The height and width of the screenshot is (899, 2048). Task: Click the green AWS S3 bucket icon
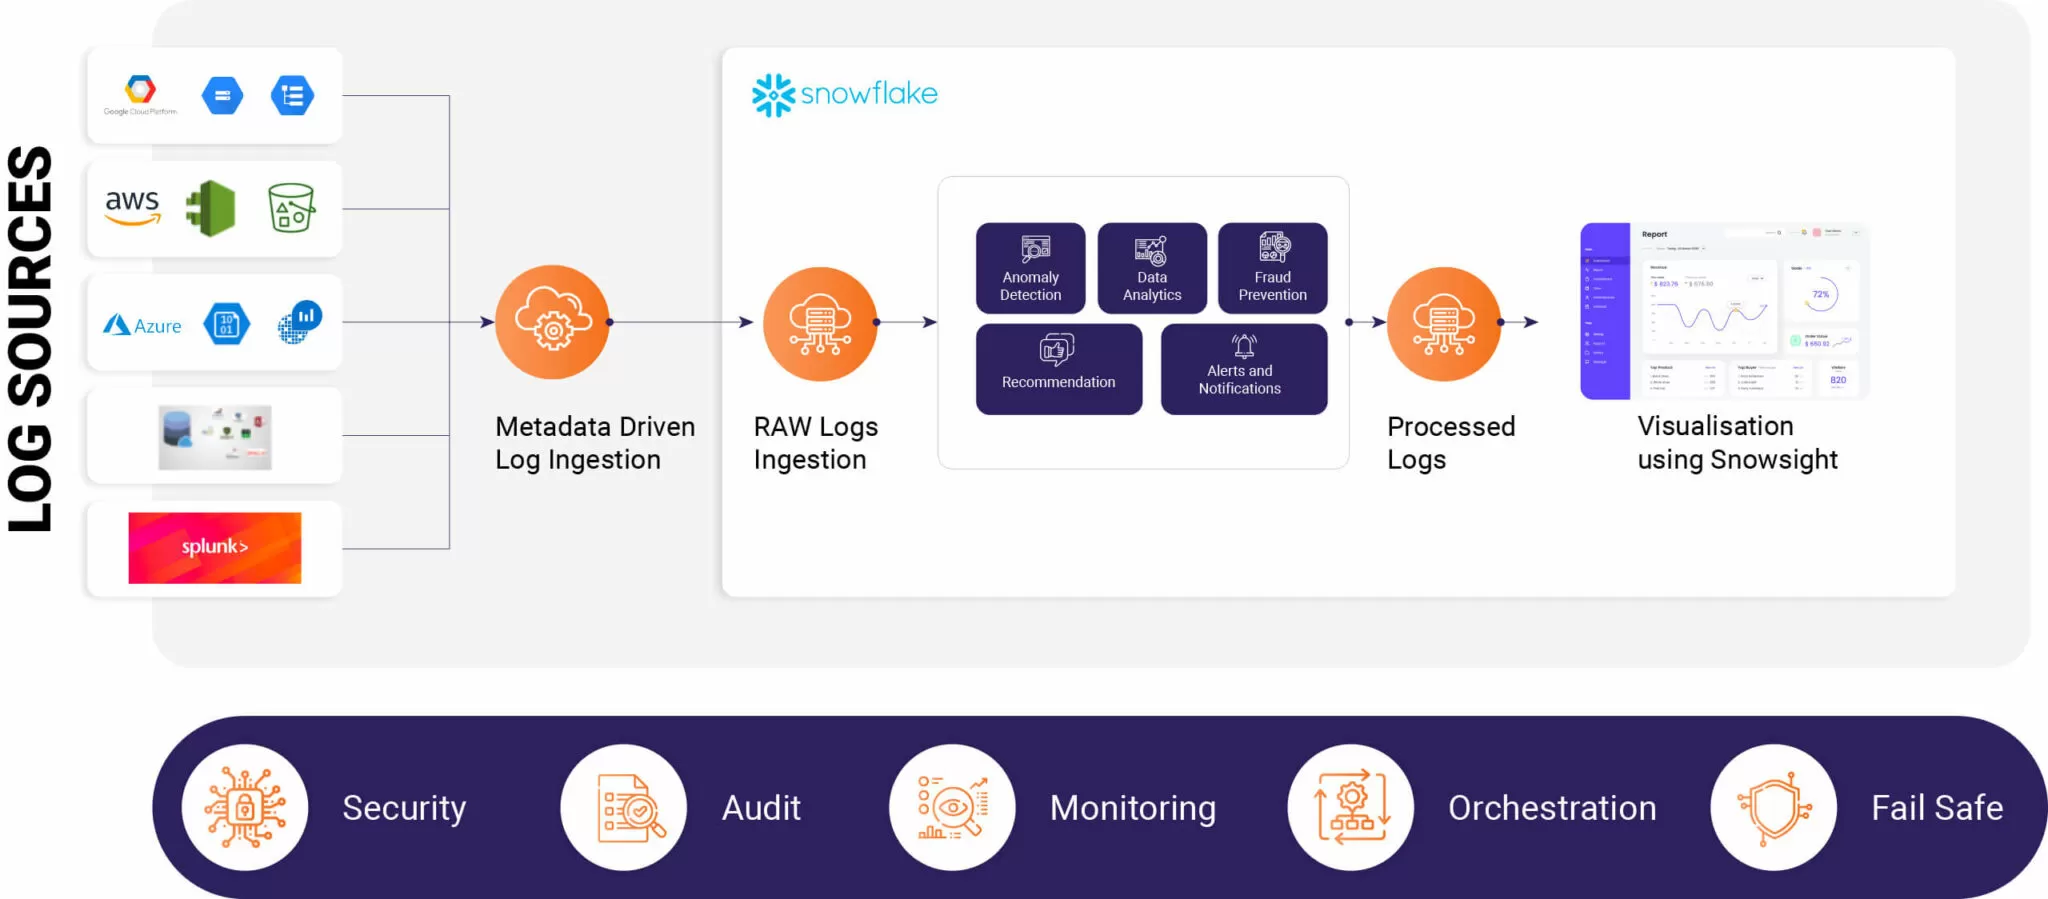(291, 208)
